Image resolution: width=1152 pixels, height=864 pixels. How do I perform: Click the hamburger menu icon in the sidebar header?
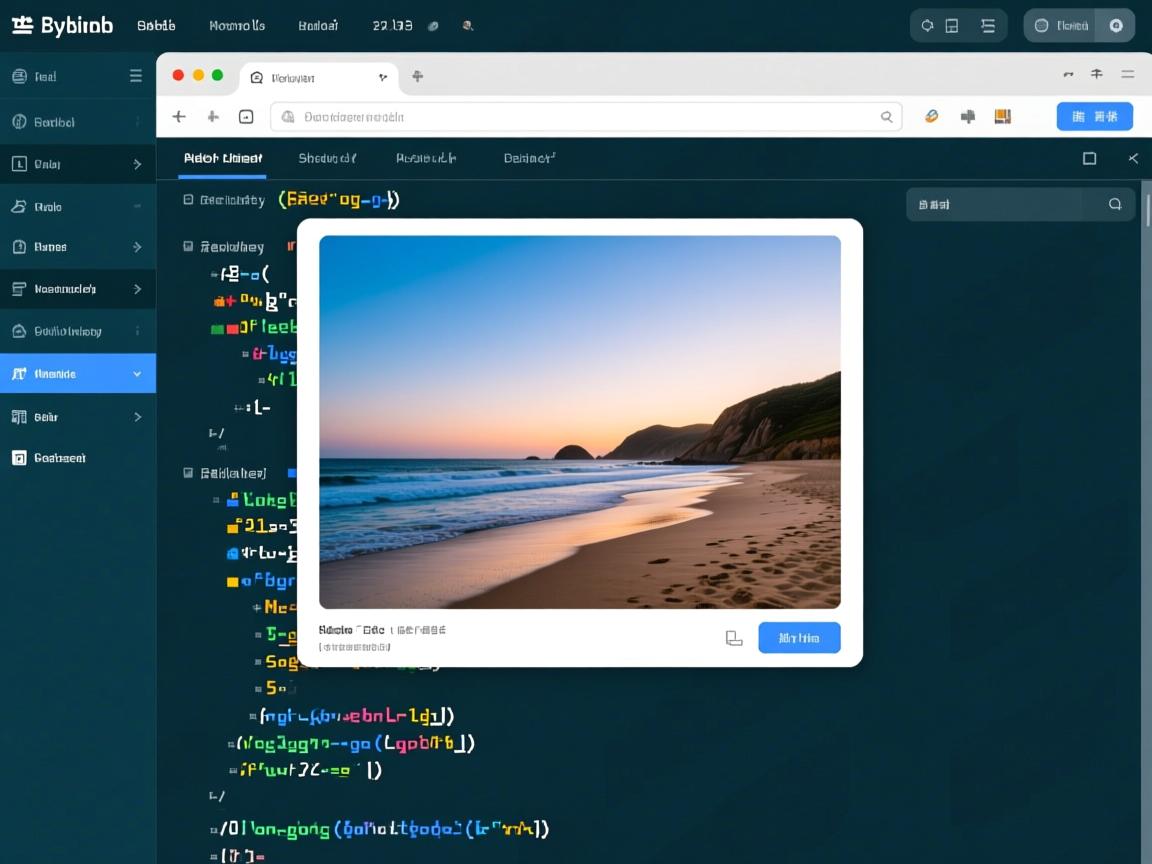136,76
